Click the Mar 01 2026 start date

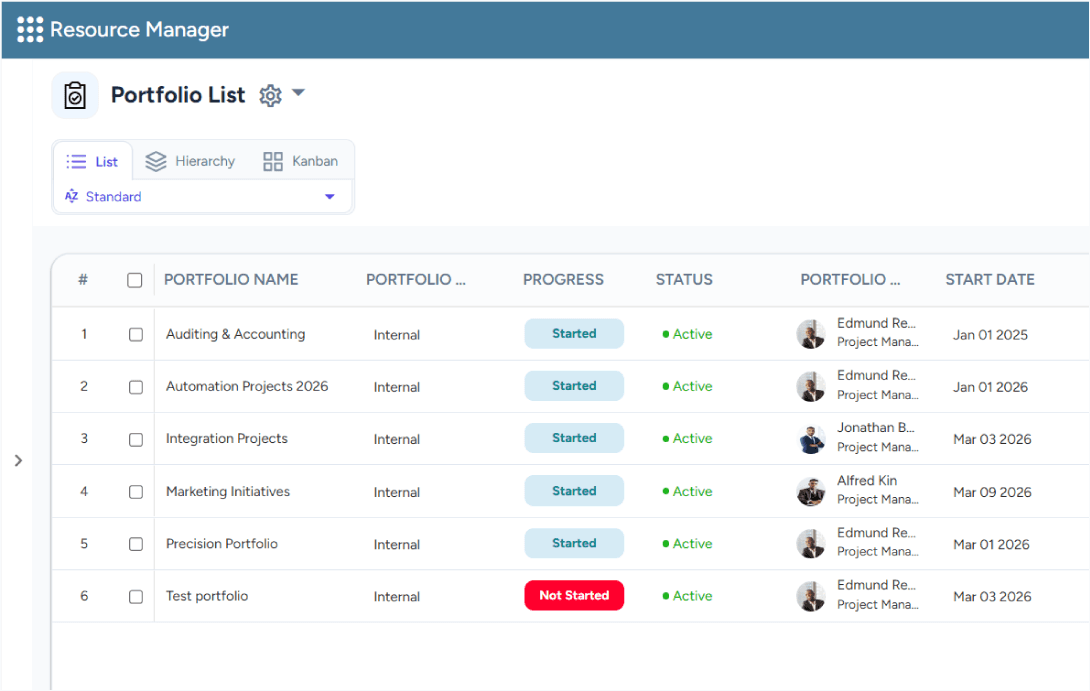coord(991,544)
